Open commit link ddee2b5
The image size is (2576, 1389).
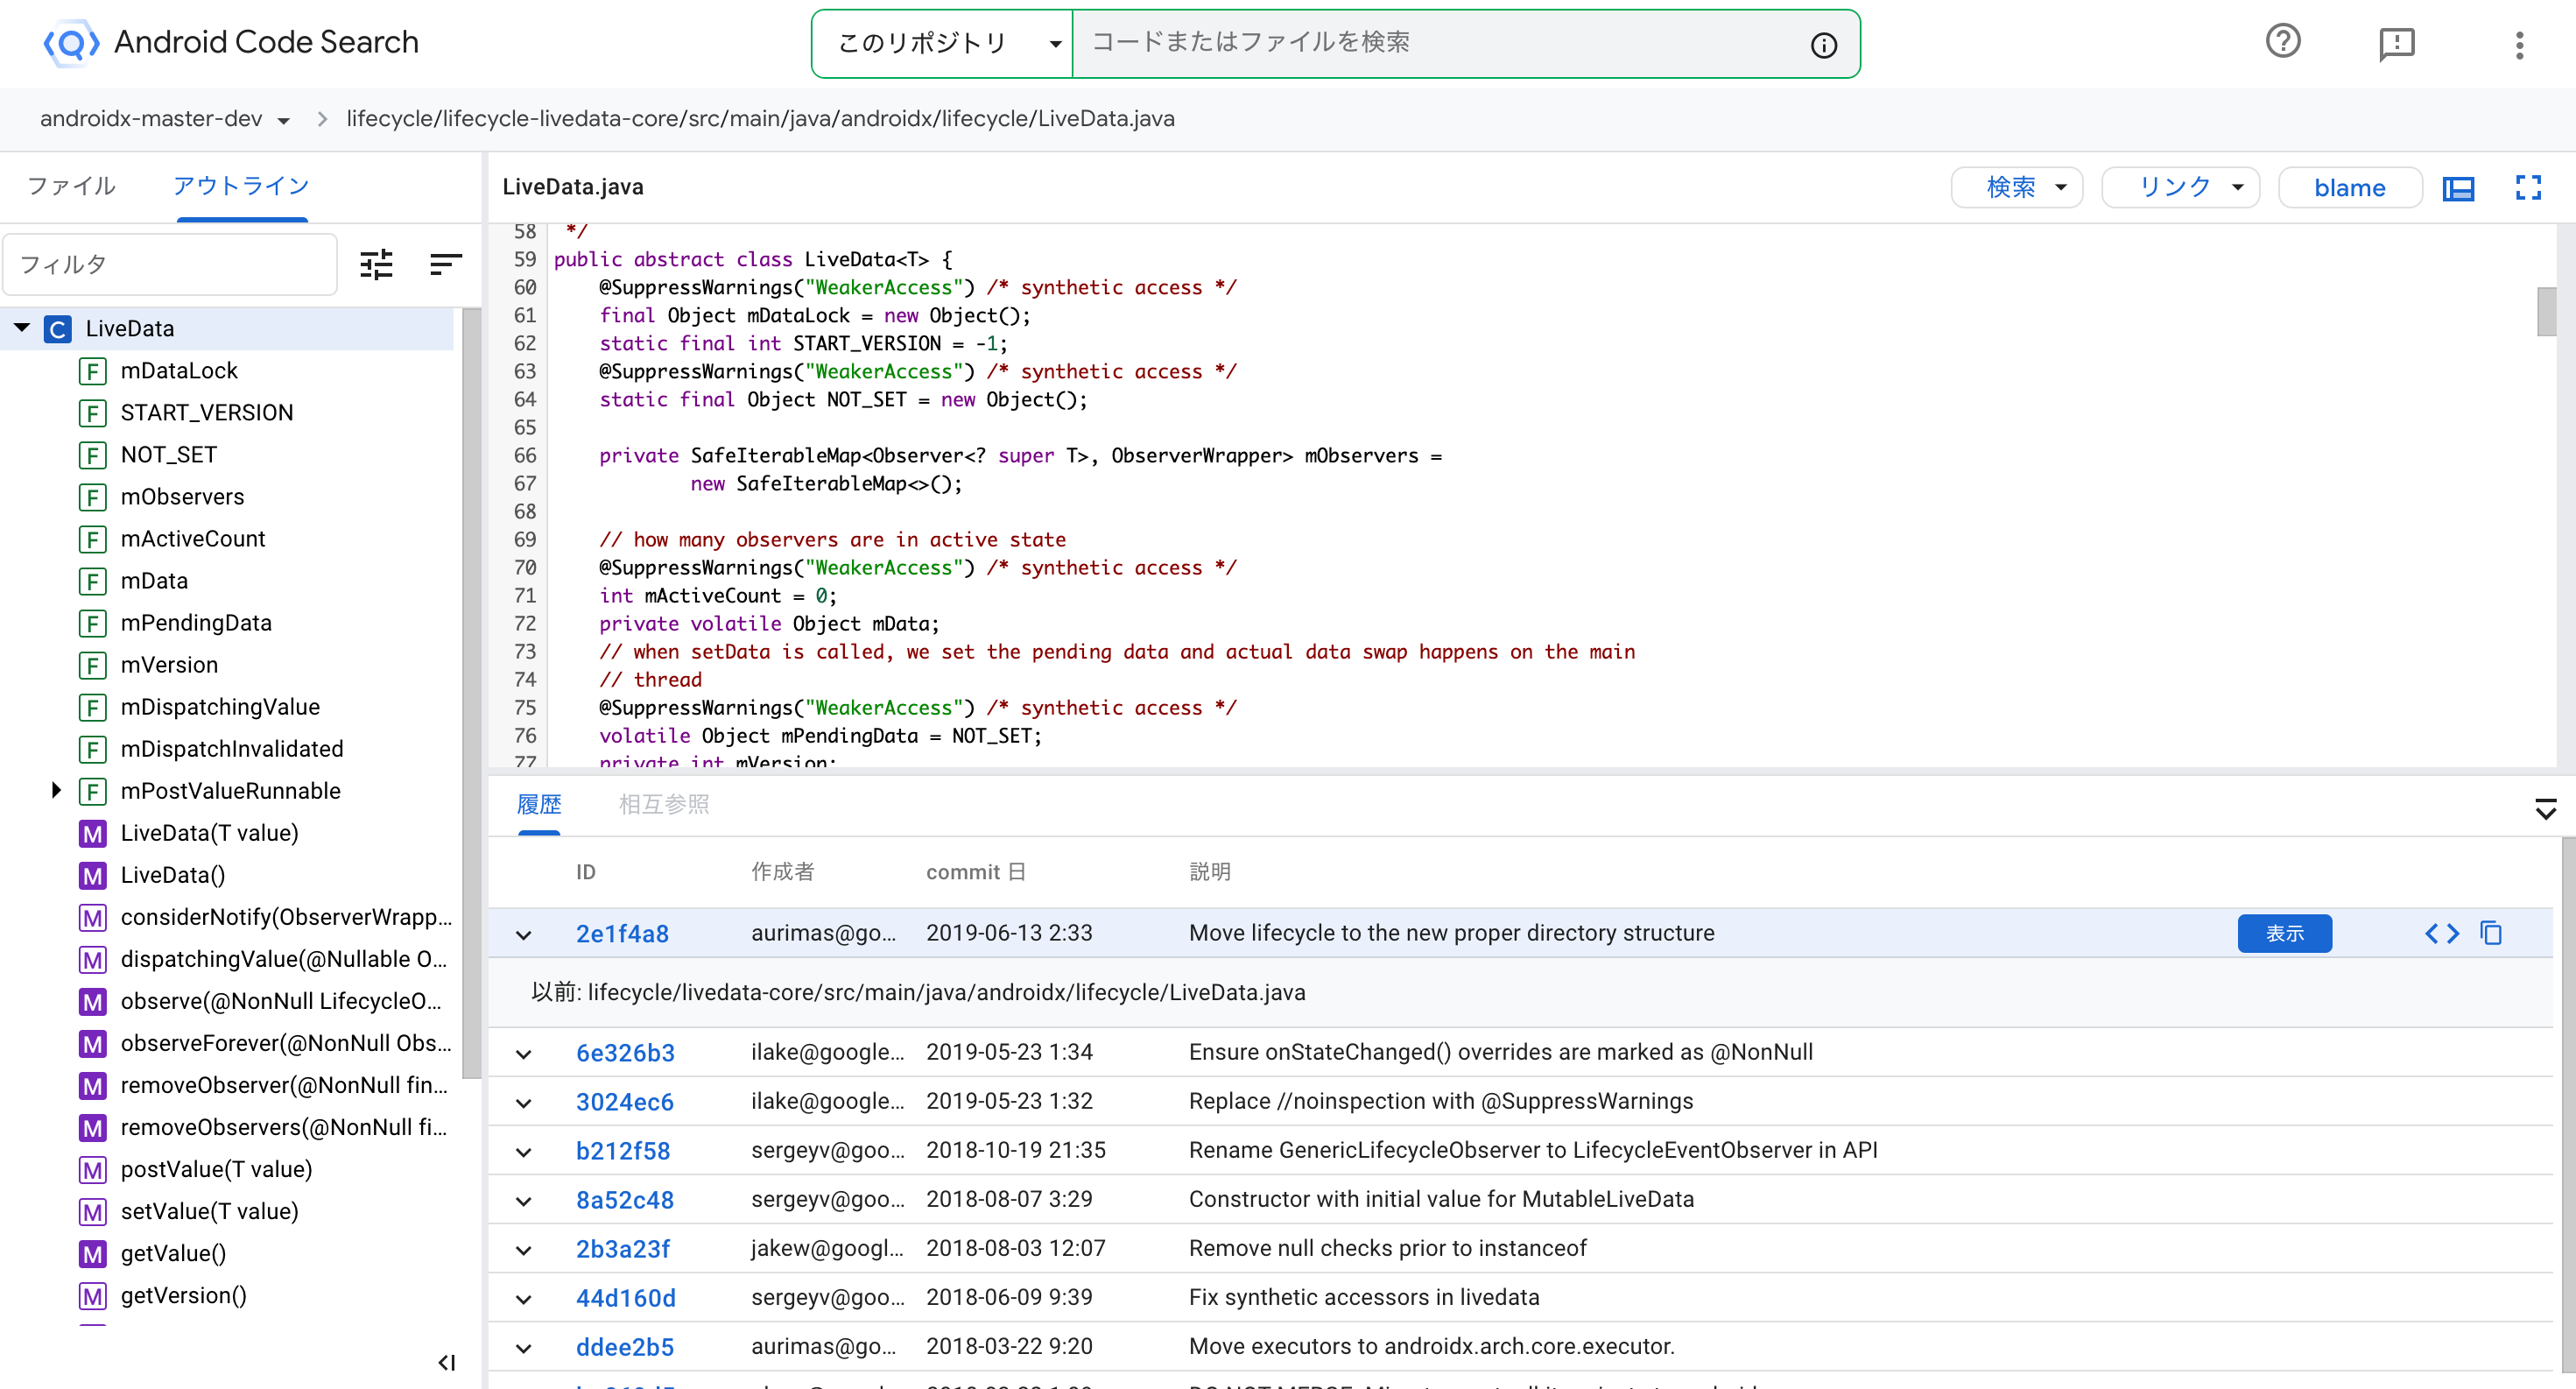tap(625, 1346)
